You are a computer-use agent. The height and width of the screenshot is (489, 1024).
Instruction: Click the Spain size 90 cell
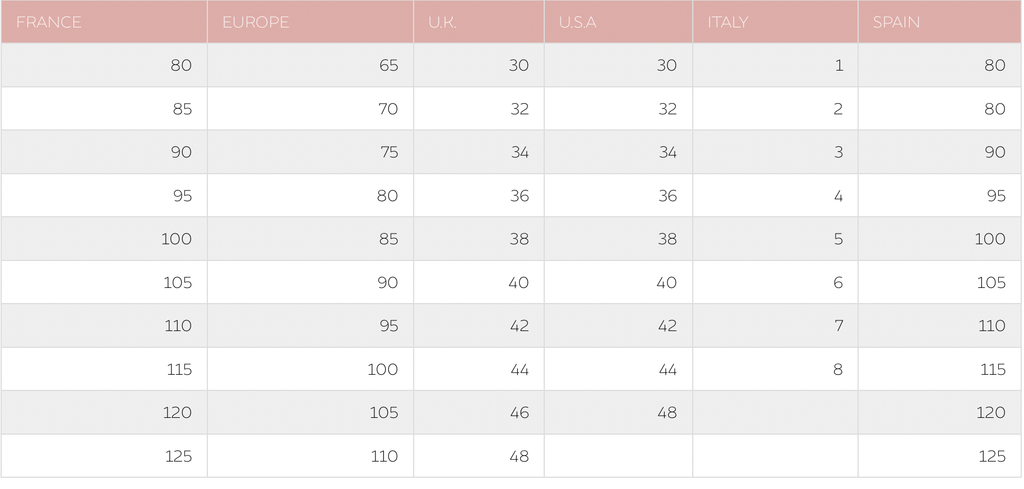994,152
